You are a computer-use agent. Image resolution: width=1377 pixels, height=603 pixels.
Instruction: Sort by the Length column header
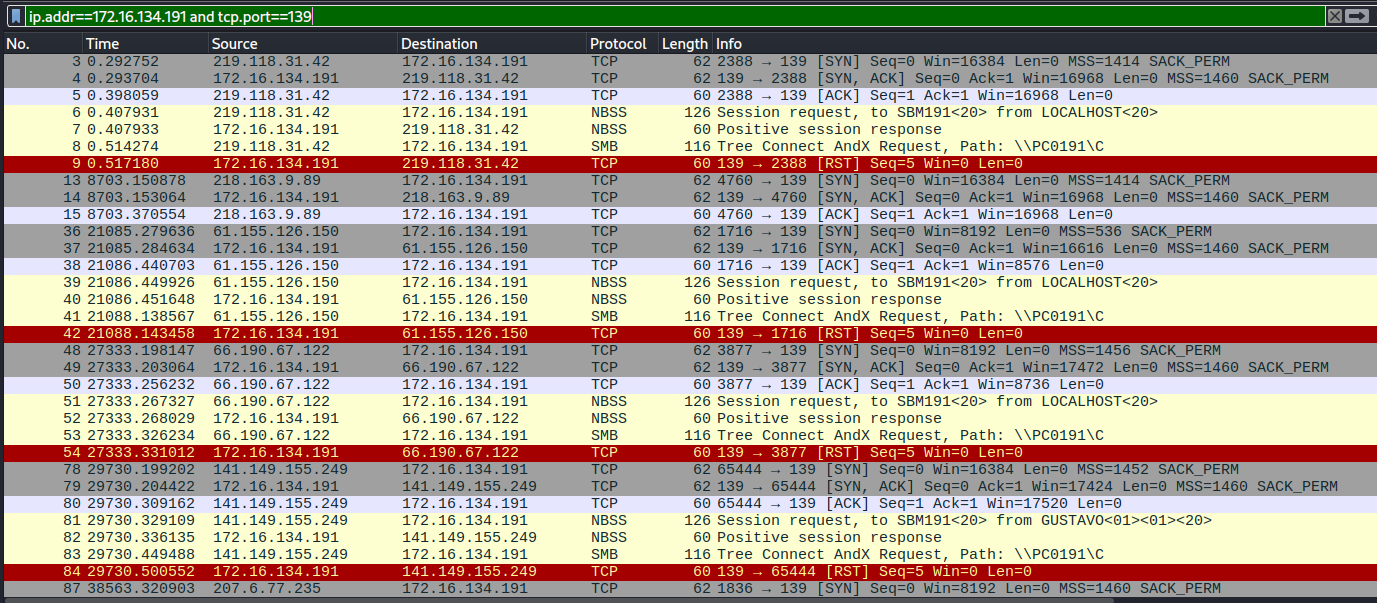(x=685, y=44)
